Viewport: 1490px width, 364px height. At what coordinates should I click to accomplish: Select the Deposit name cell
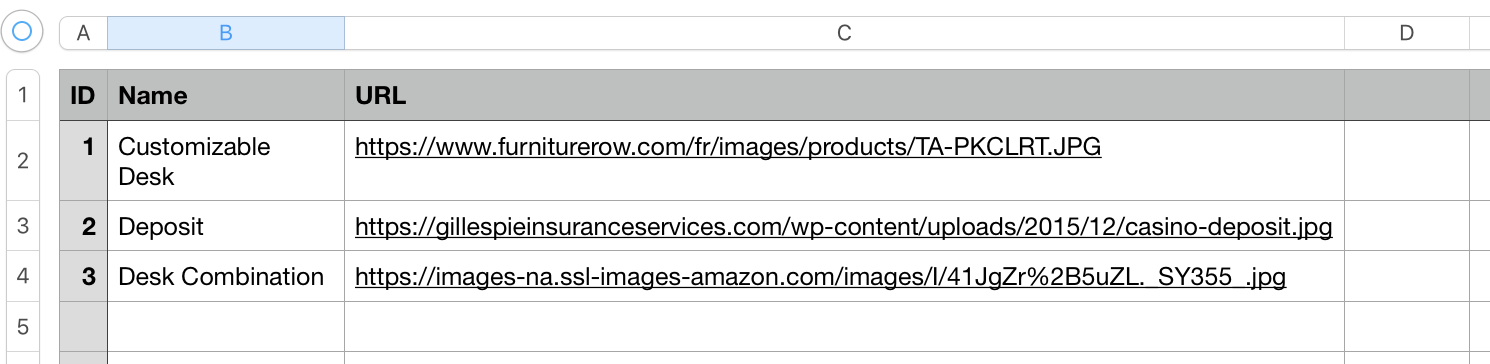(226, 226)
